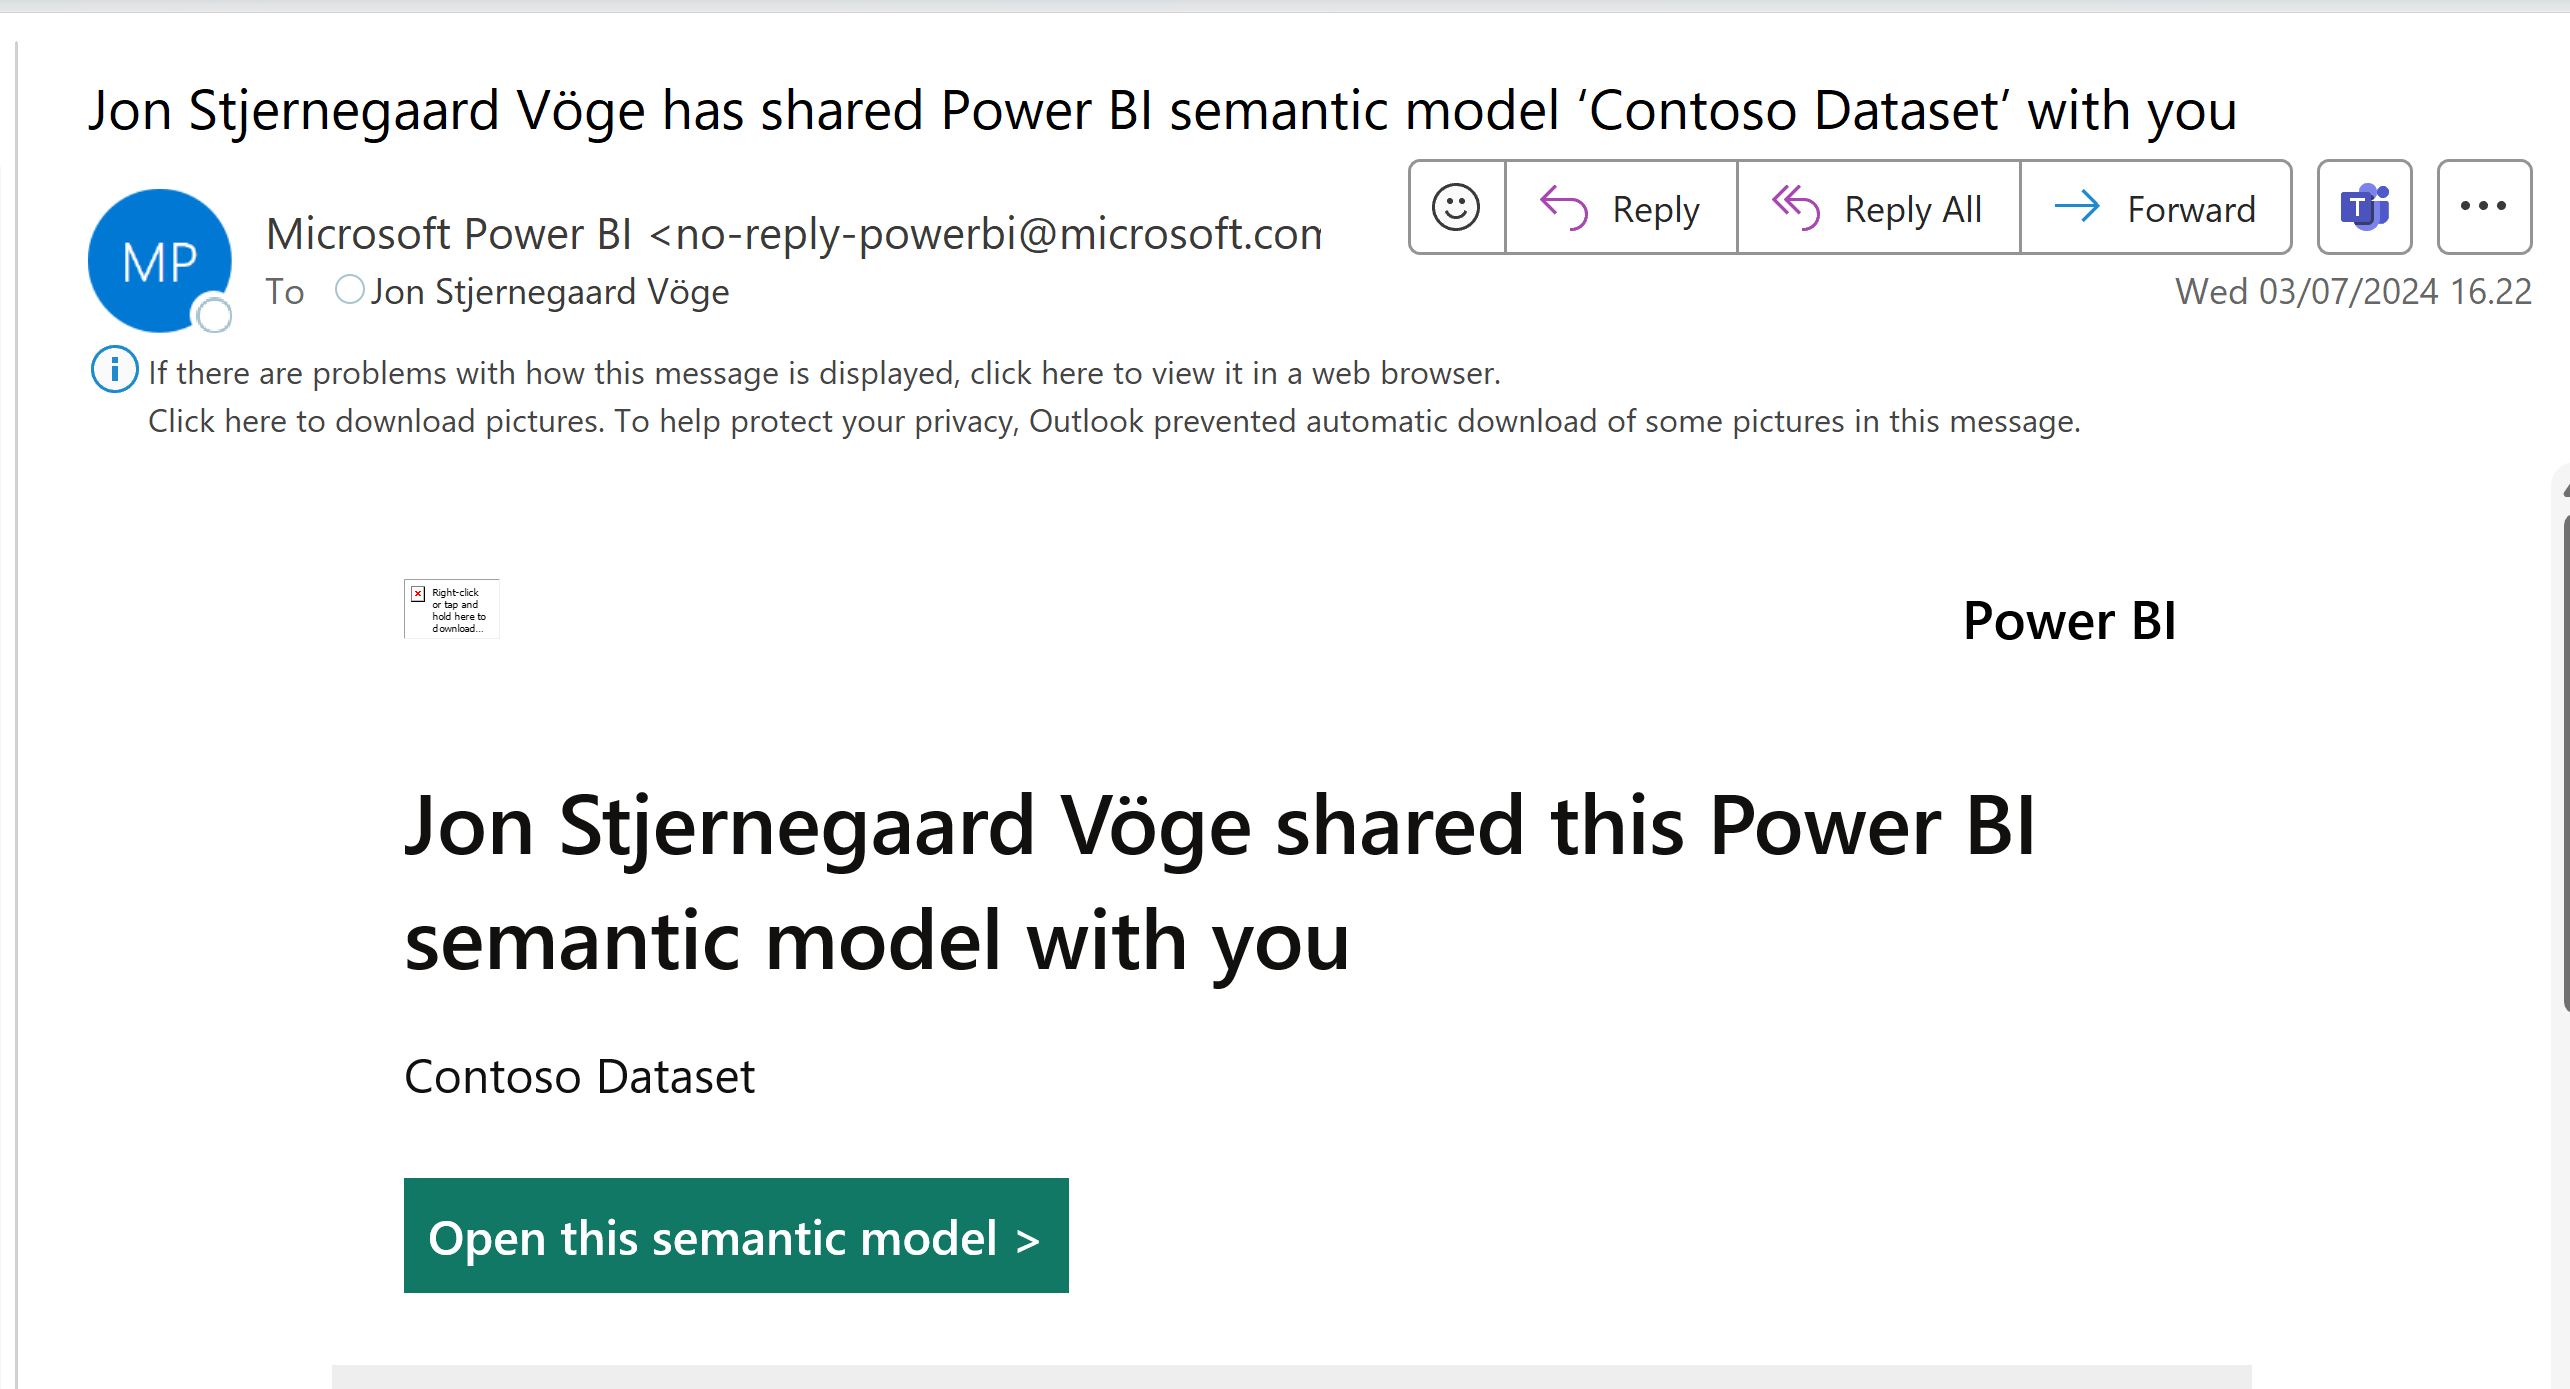Toggle the sender's presence status circle
The height and width of the screenshot is (1389, 2570).
(214, 316)
